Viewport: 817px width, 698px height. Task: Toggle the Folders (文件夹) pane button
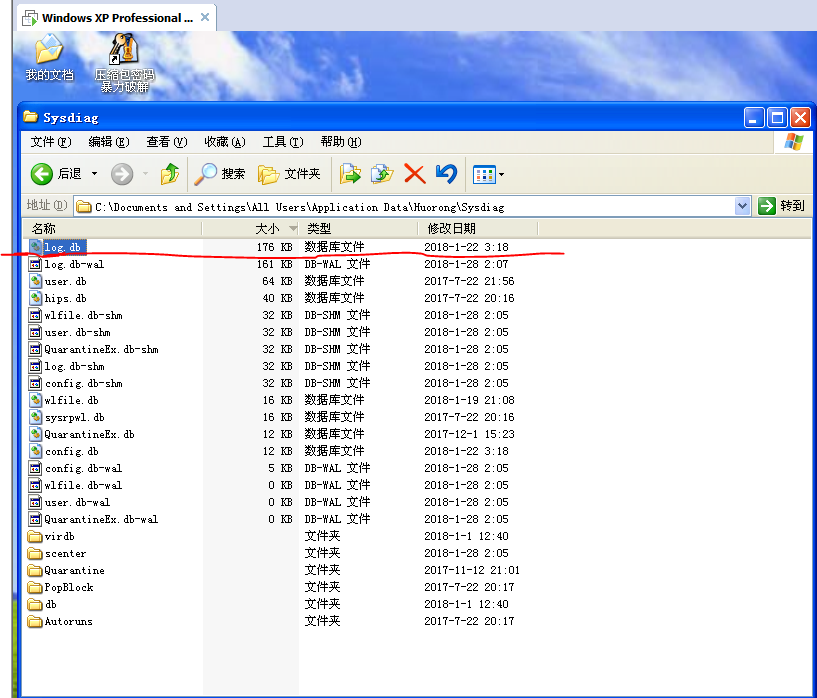tap(289, 174)
